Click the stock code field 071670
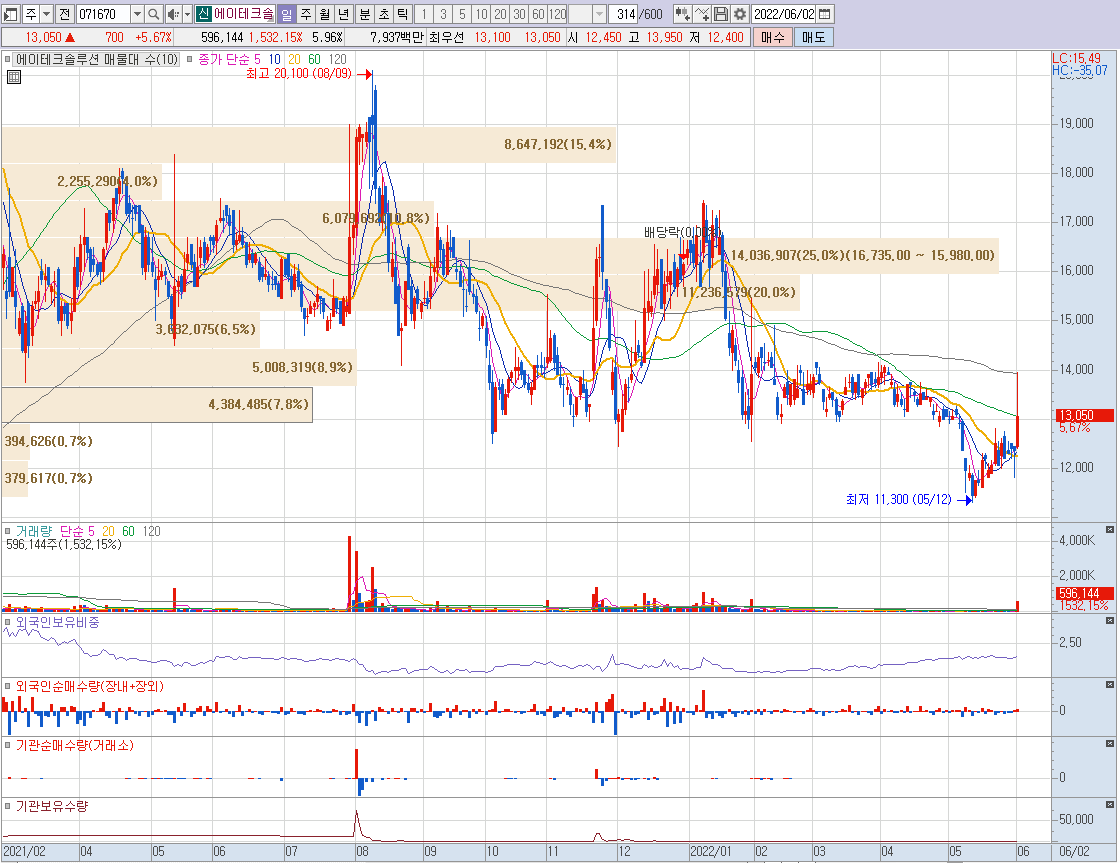The height and width of the screenshot is (863, 1120). 104,14
